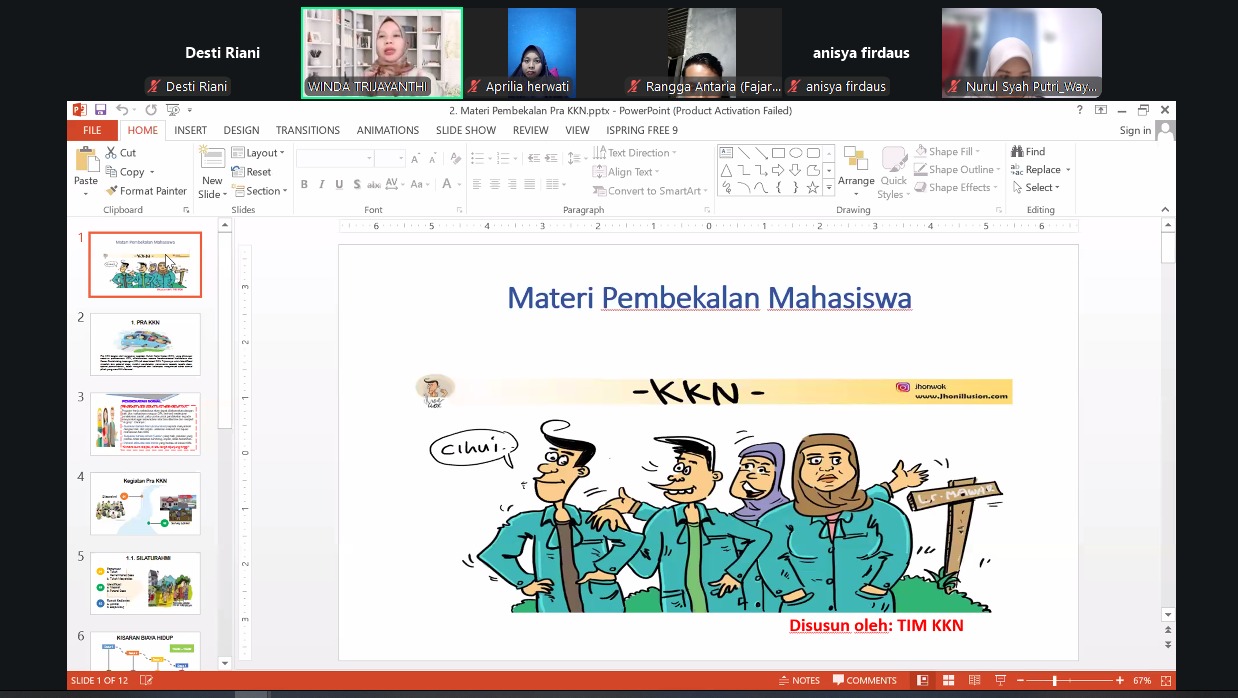Select slide 4 thumbnail Kegiatan Pra KKN
Image resolution: width=1238 pixels, height=698 pixels.
pyautogui.click(x=145, y=504)
